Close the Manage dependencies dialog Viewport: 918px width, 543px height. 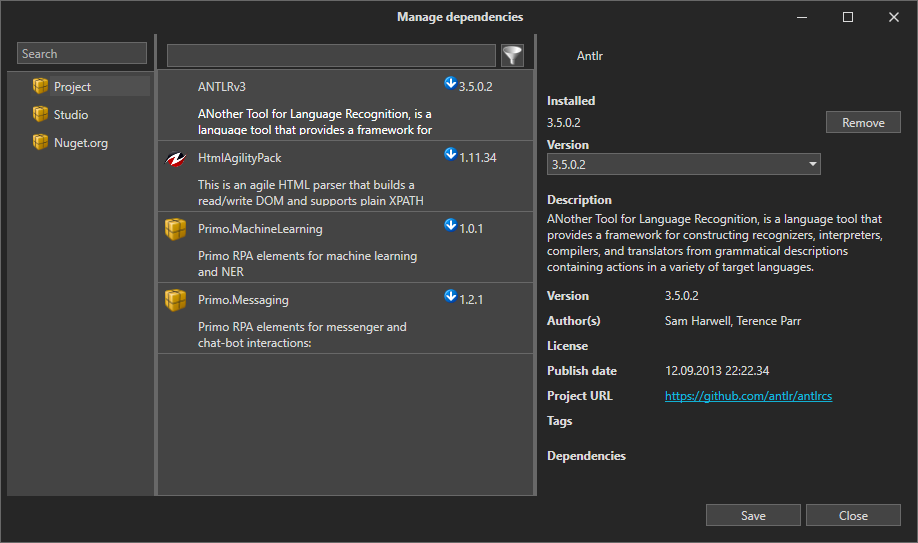click(853, 515)
